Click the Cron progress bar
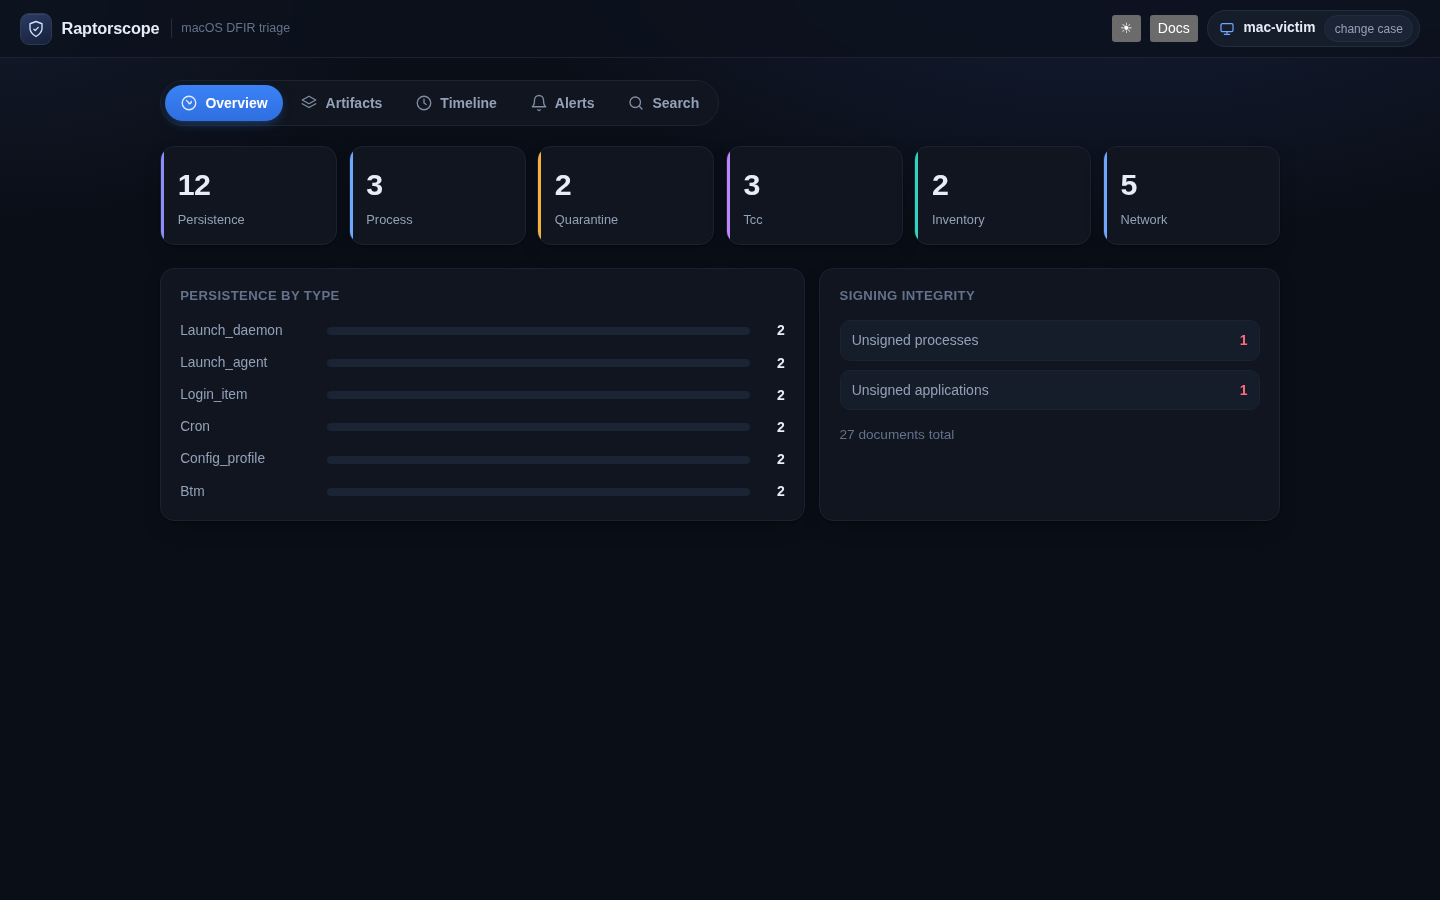Image resolution: width=1440 pixels, height=900 pixels. [x=538, y=427]
